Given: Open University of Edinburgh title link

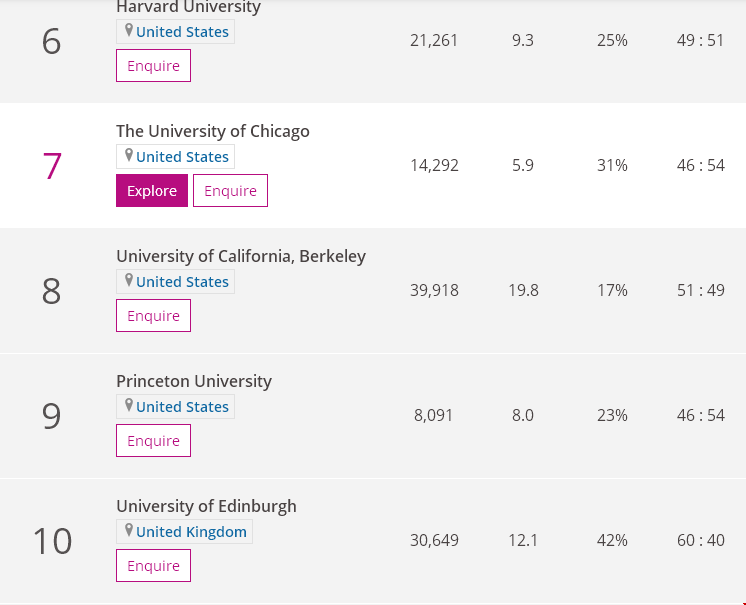Looking at the screenshot, I should pyautogui.click(x=206, y=507).
